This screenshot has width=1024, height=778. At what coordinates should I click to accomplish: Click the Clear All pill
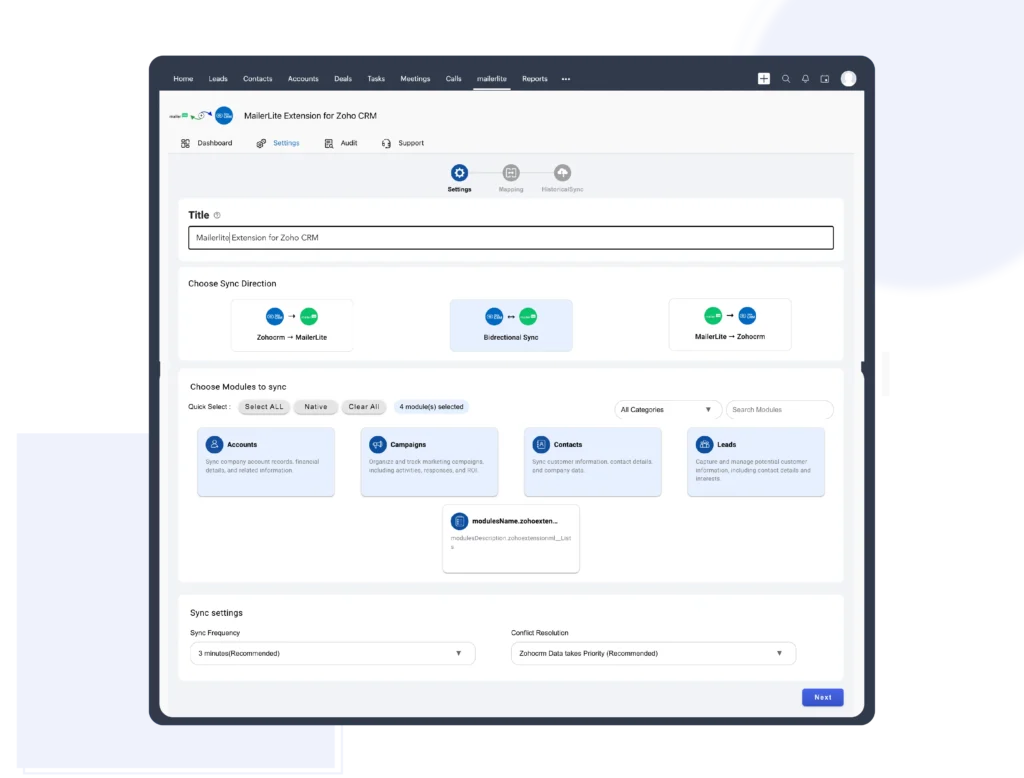coord(364,407)
